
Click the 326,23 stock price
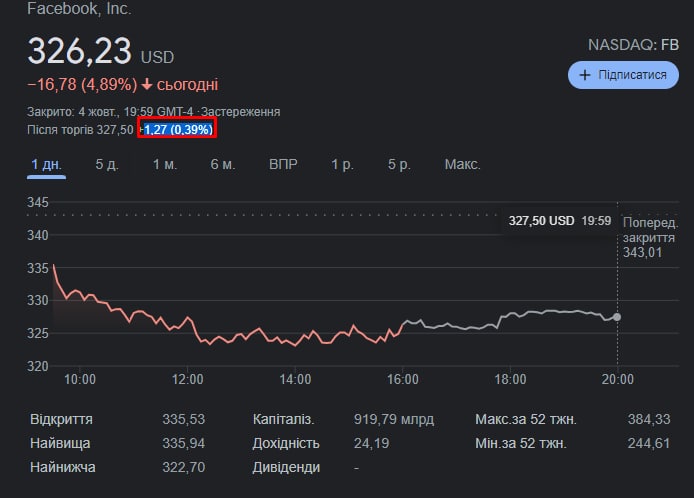pos(80,51)
